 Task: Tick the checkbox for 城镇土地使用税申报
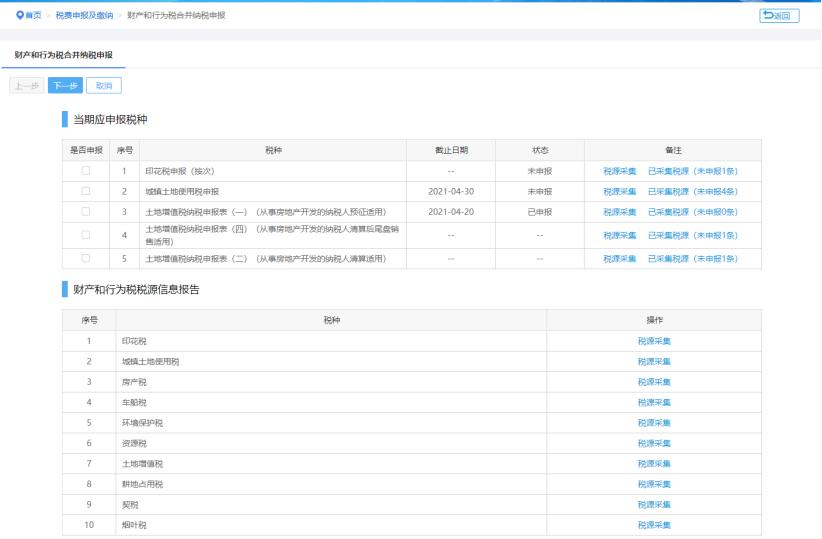point(86,191)
